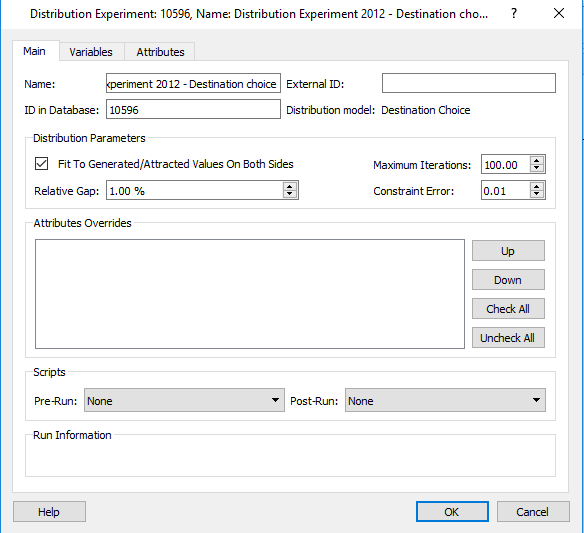Viewport: 584px width, 533px height.
Task: Open the Attributes tab
Action: point(160,52)
